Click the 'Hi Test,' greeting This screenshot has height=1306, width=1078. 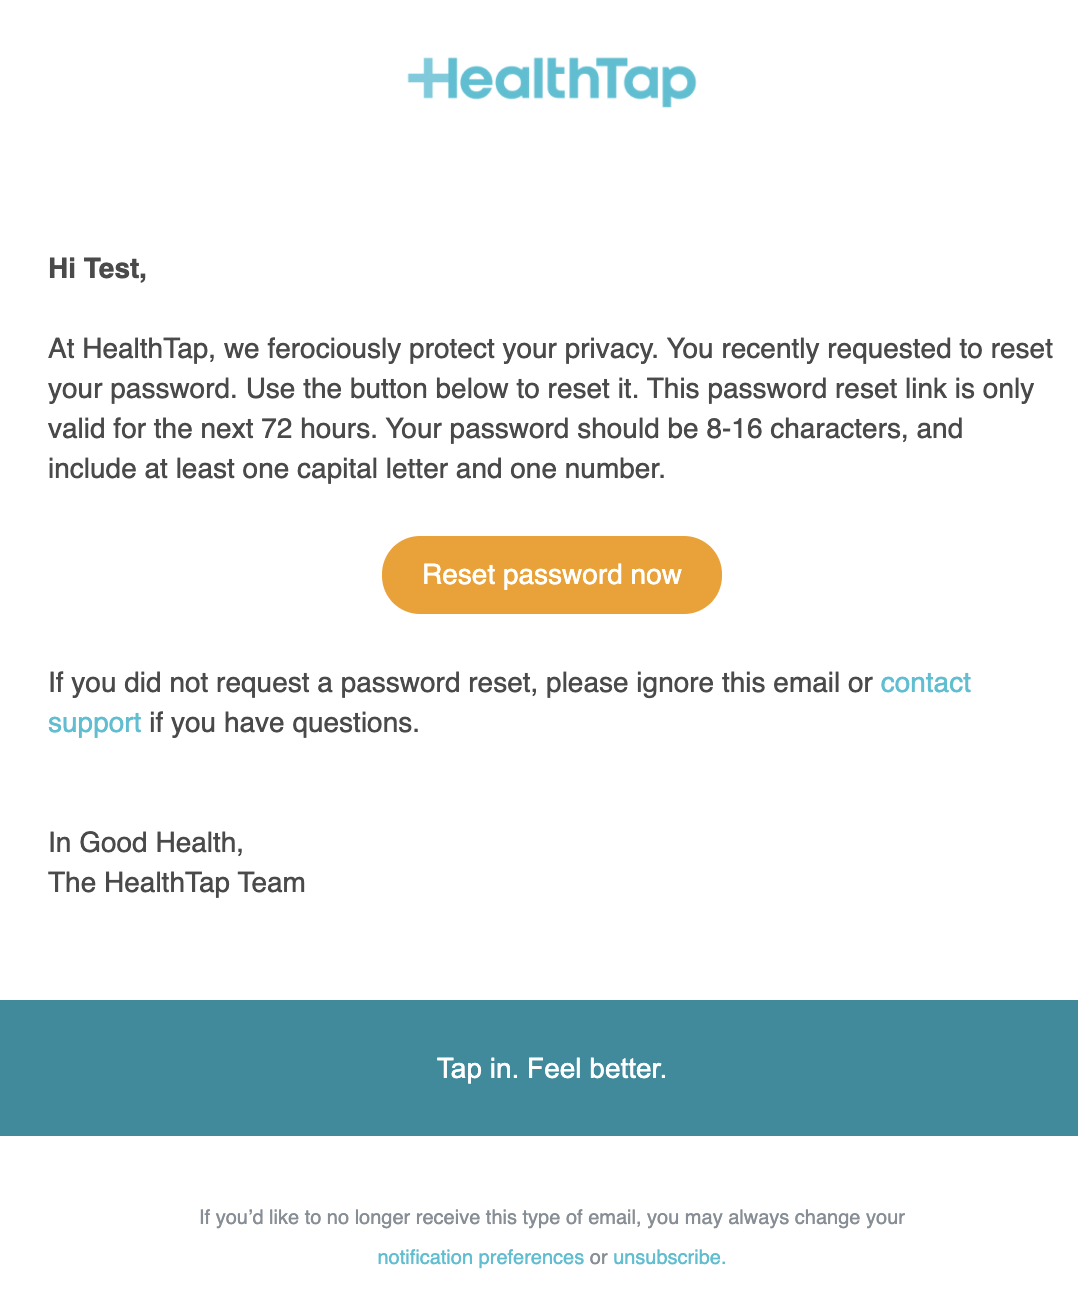pyautogui.click(x=97, y=268)
